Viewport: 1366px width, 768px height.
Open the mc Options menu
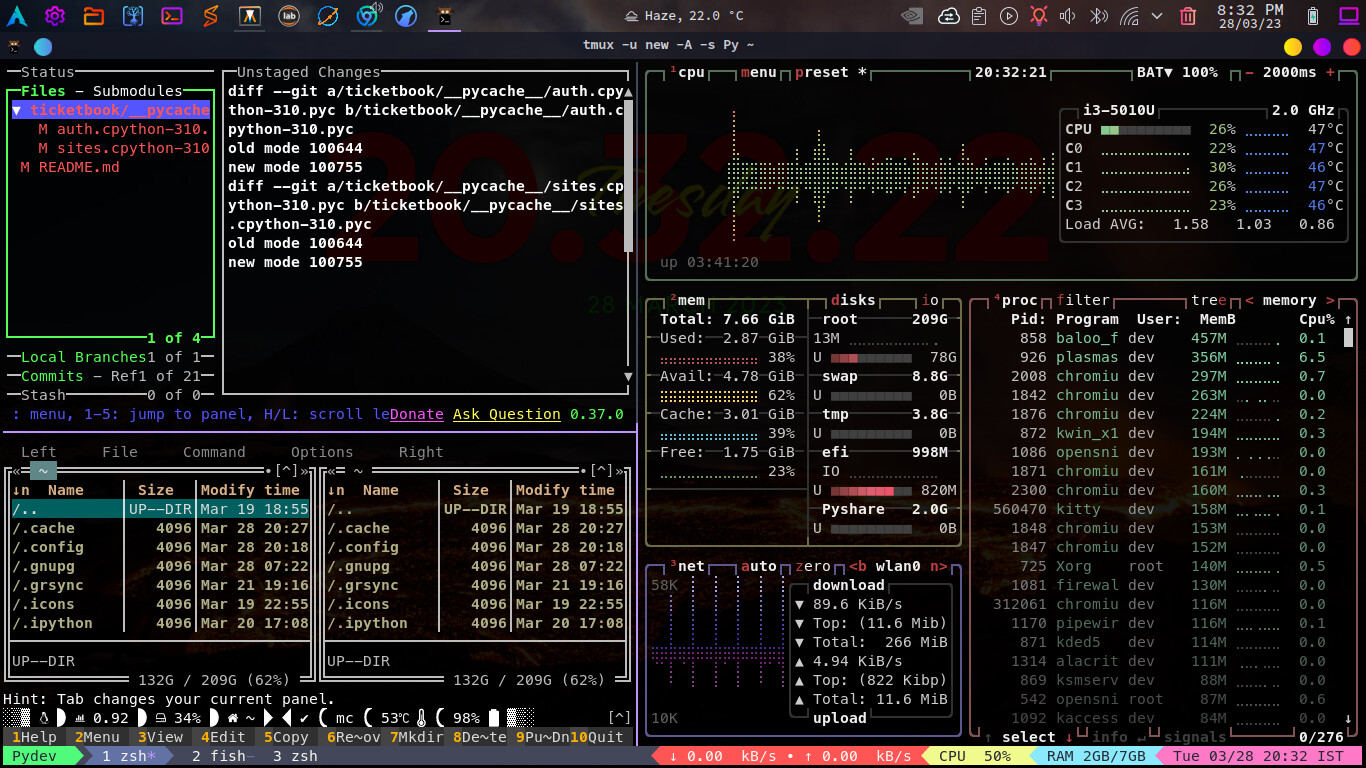point(321,452)
